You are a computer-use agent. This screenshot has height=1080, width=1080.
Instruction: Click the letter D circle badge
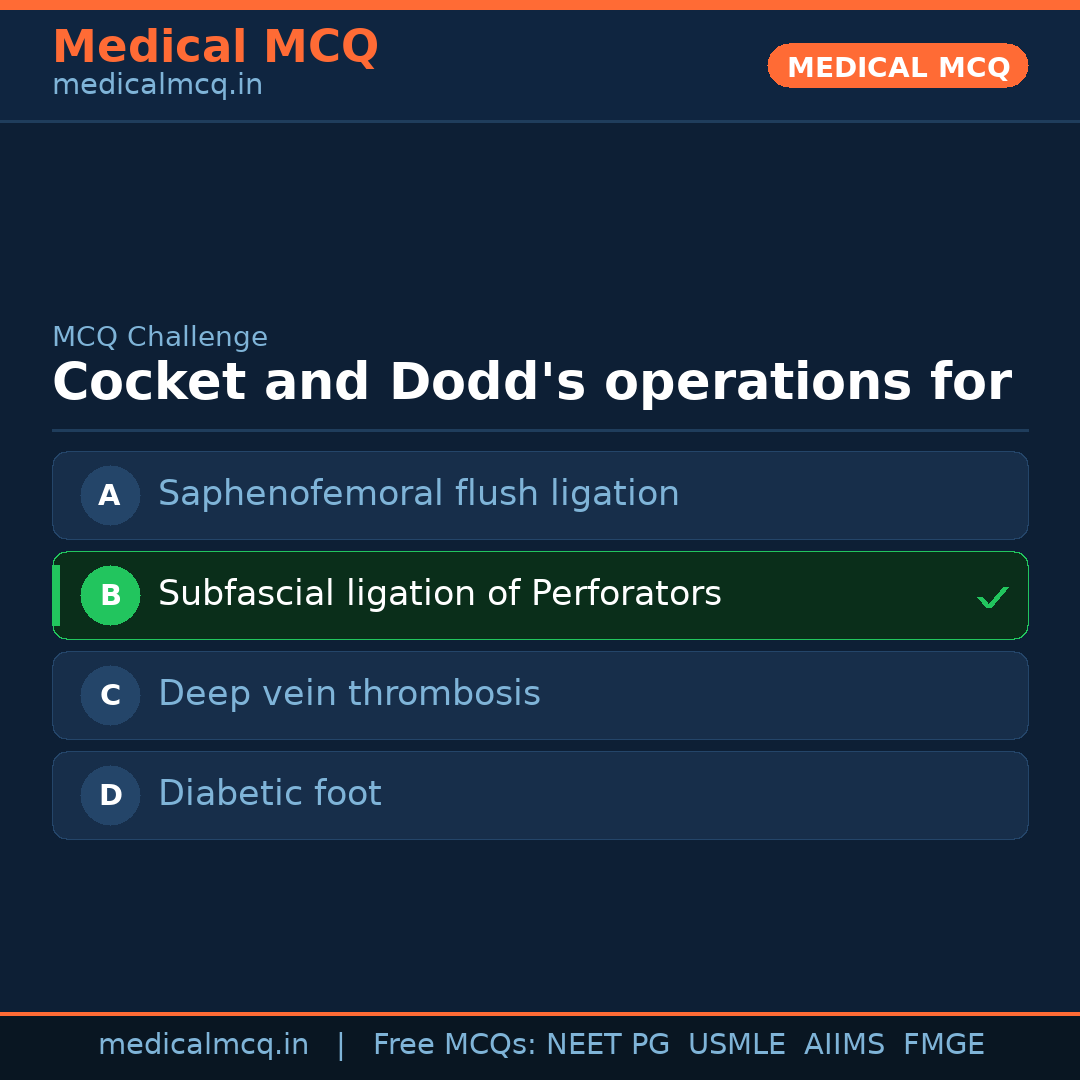pyautogui.click(x=110, y=795)
